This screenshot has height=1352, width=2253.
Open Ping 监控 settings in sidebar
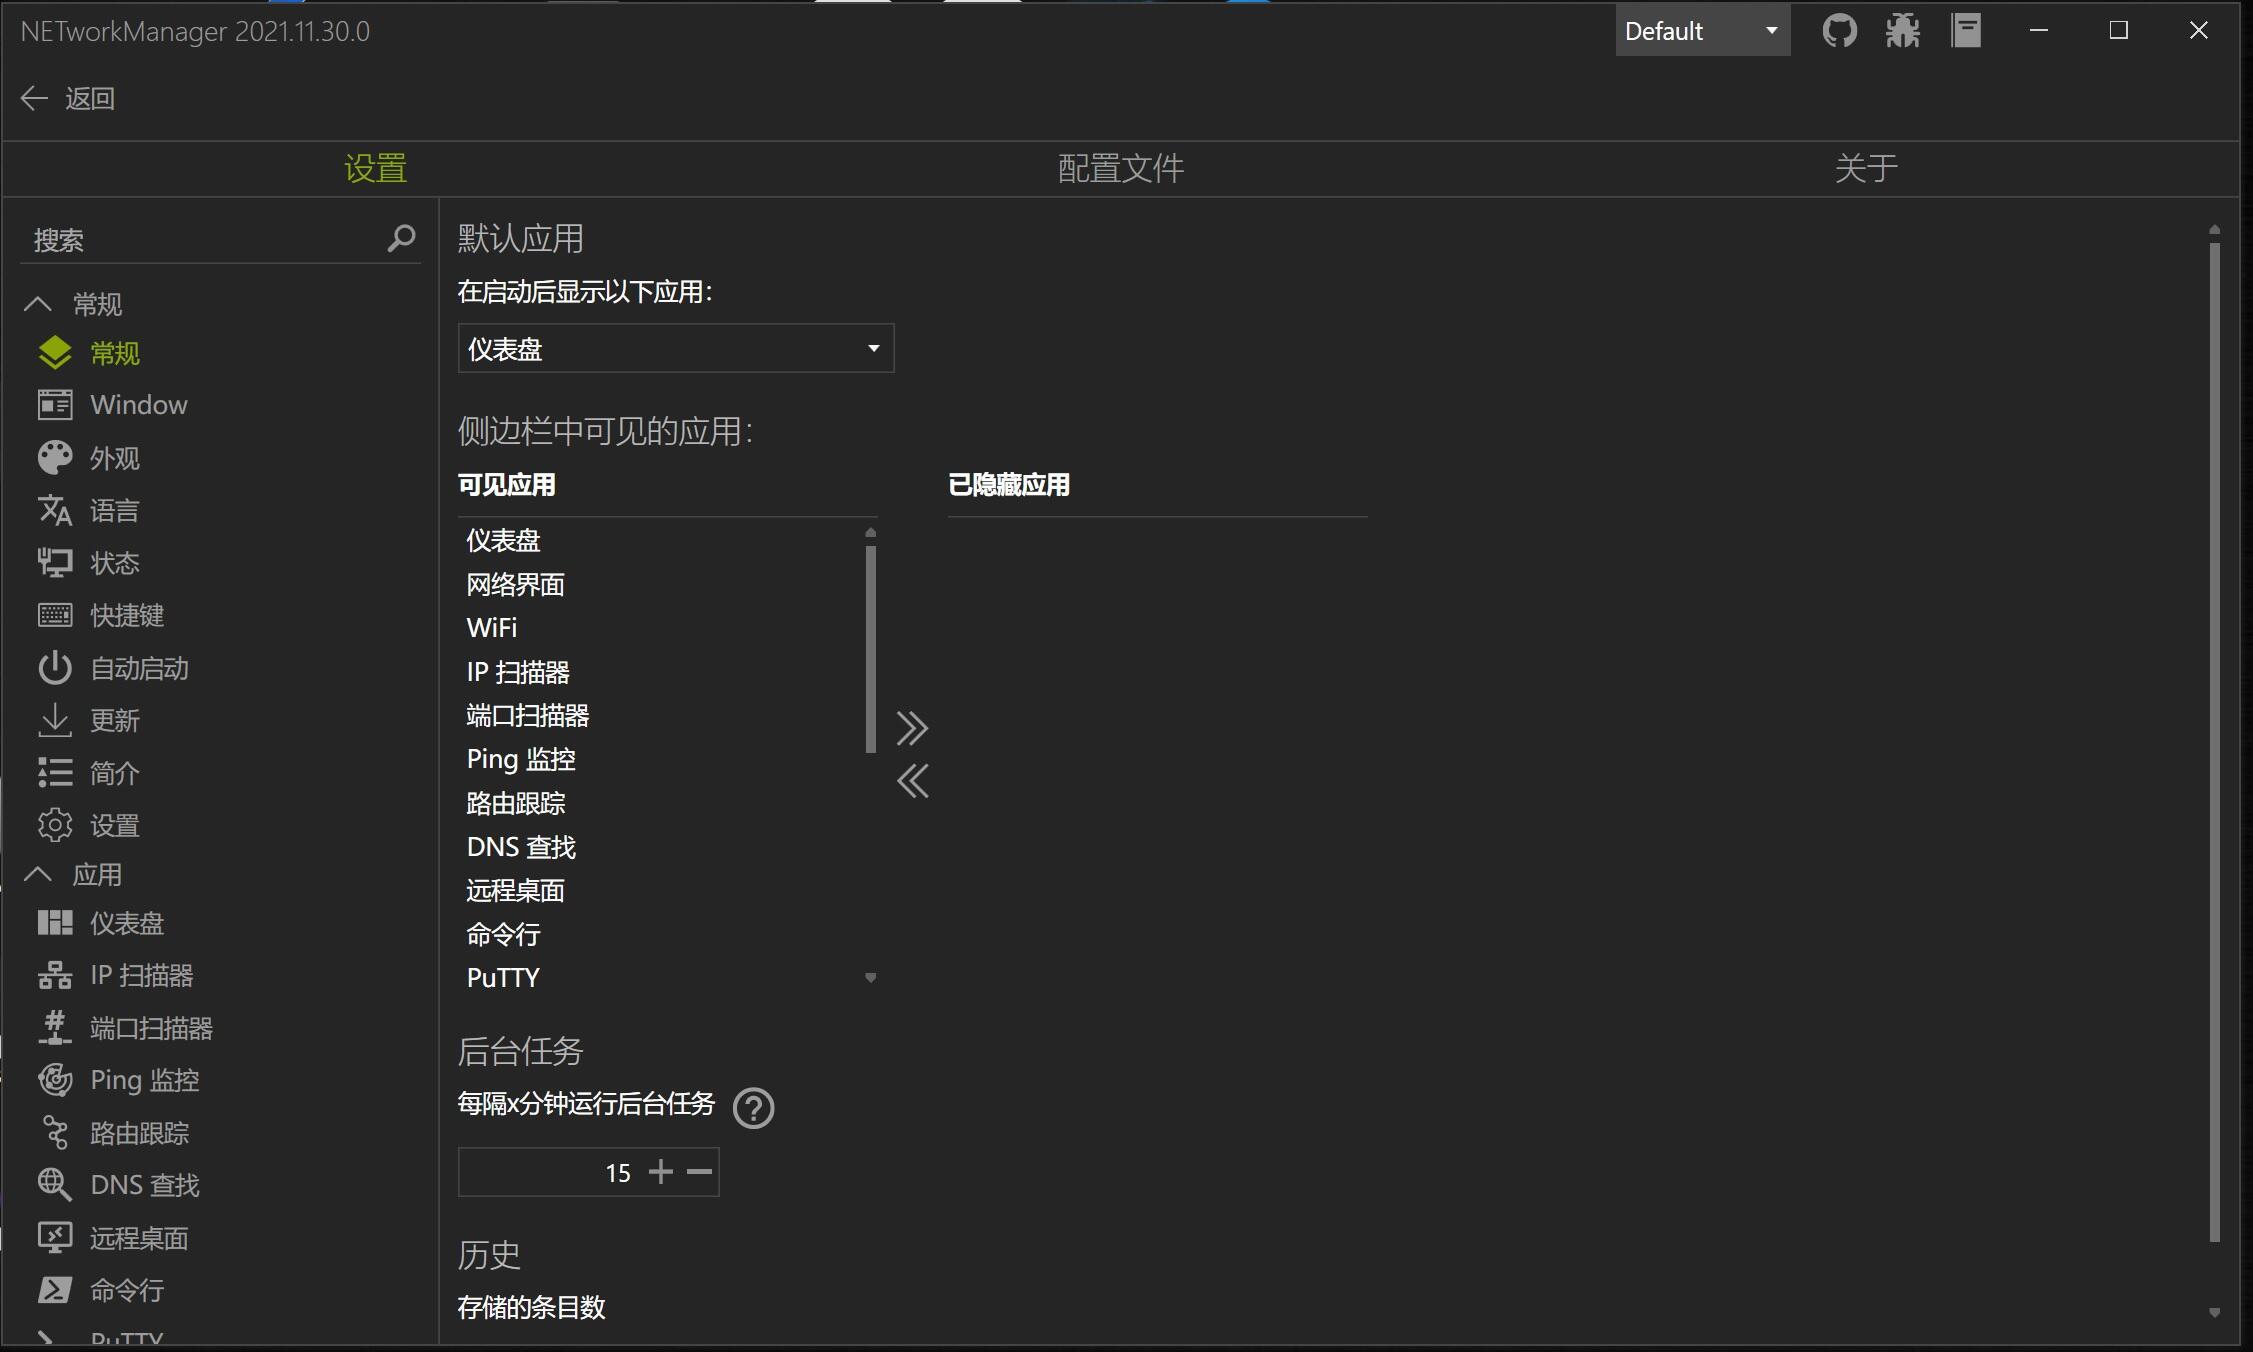(x=144, y=1080)
